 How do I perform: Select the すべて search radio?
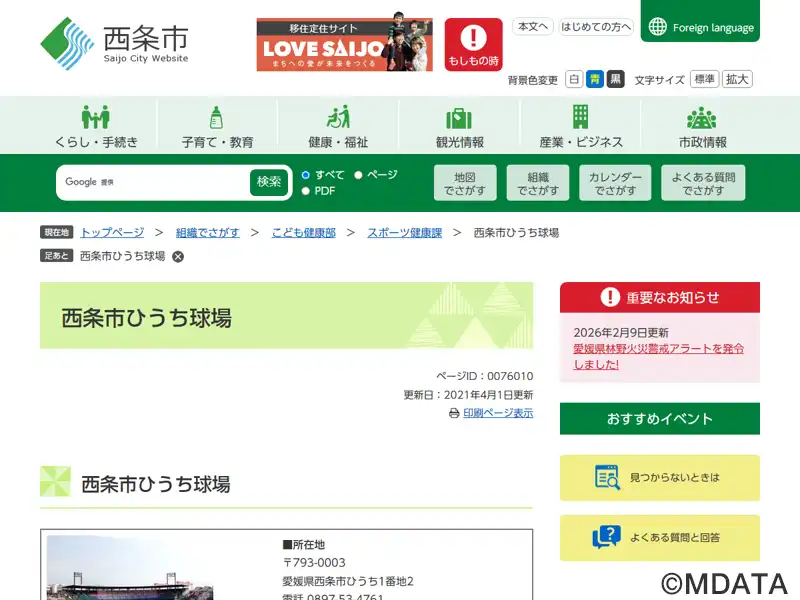click(x=306, y=175)
